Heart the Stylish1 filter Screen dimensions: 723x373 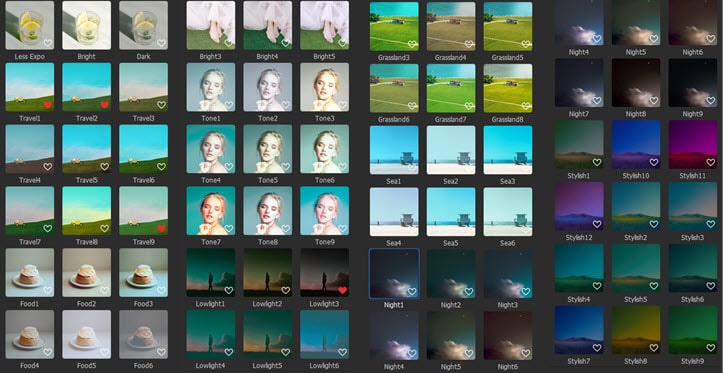pyautogui.click(x=597, y=162)
